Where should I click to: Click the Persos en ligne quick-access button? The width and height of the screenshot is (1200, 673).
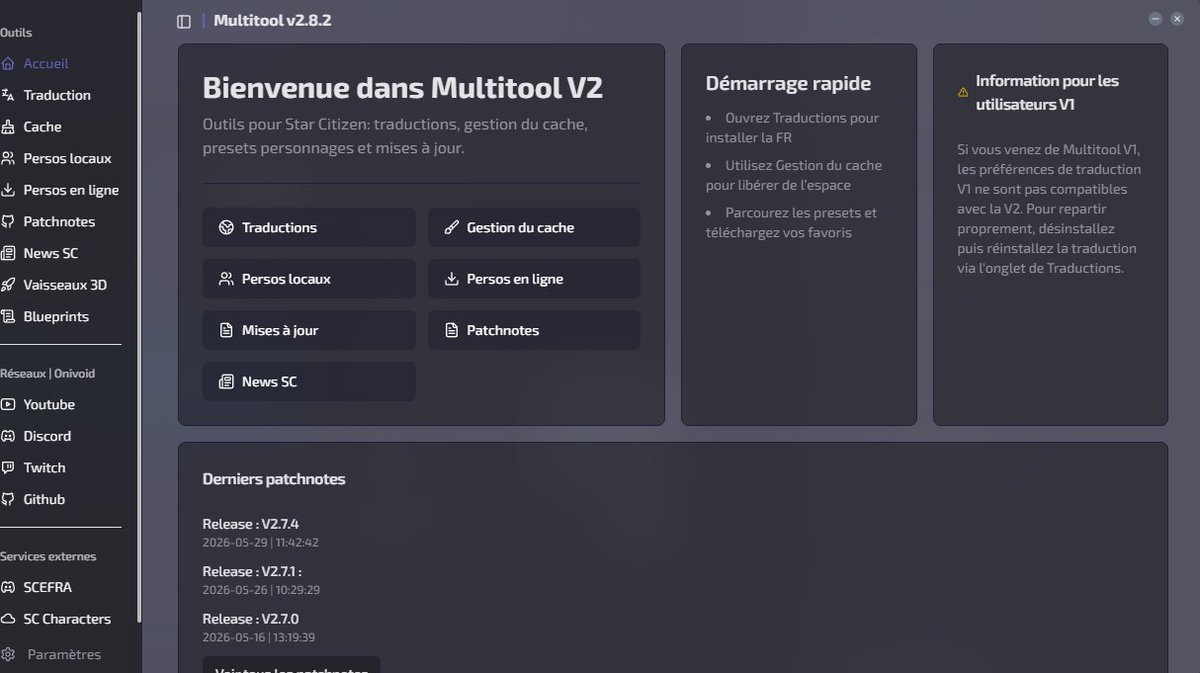(x=534, y=279)
